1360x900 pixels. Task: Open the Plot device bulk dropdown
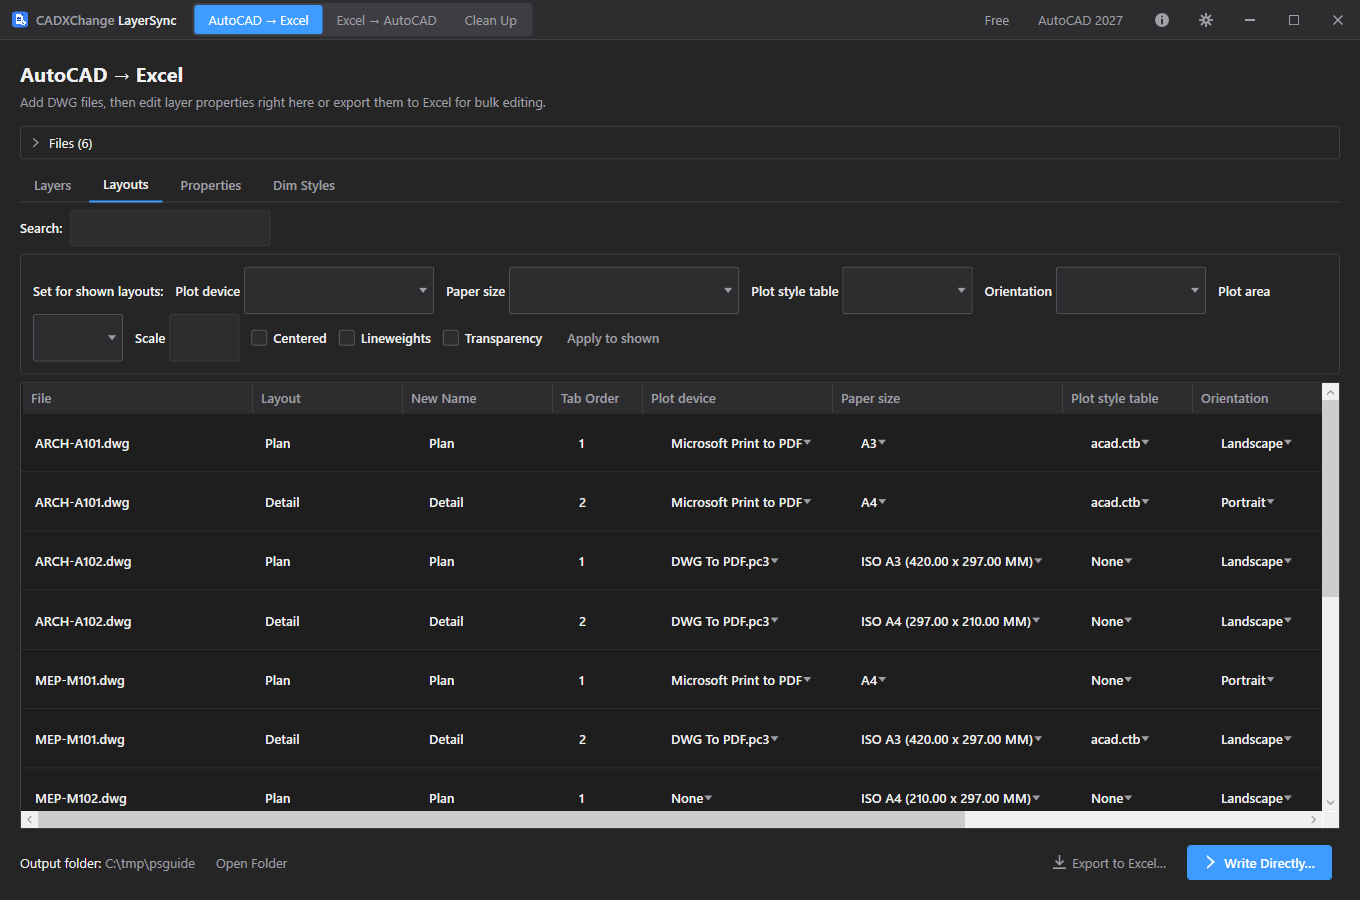click(339, 291)
